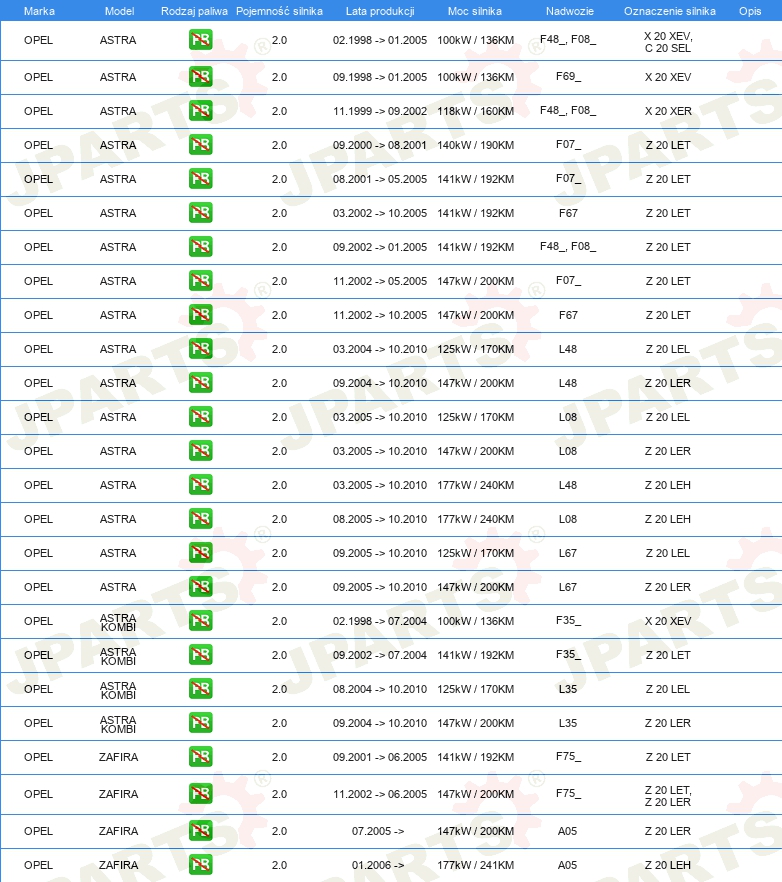Click the date range 08.2004 -> 10.2010
Image resolution: width=782 pixels, height=882 pixels.
(x=380, y=689)
